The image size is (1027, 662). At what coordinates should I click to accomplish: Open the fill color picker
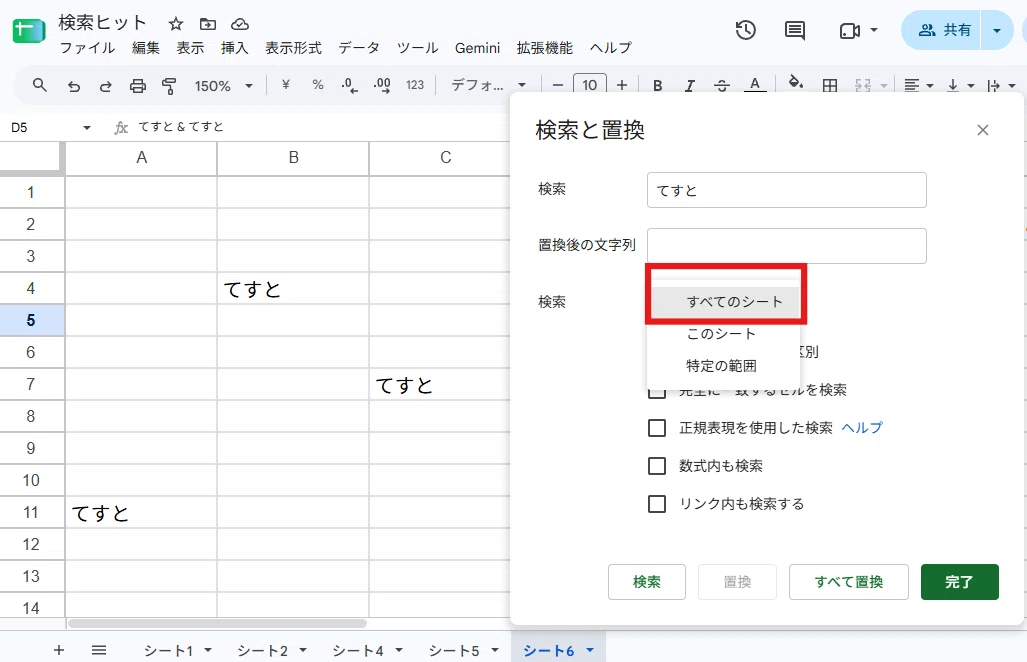795,84
